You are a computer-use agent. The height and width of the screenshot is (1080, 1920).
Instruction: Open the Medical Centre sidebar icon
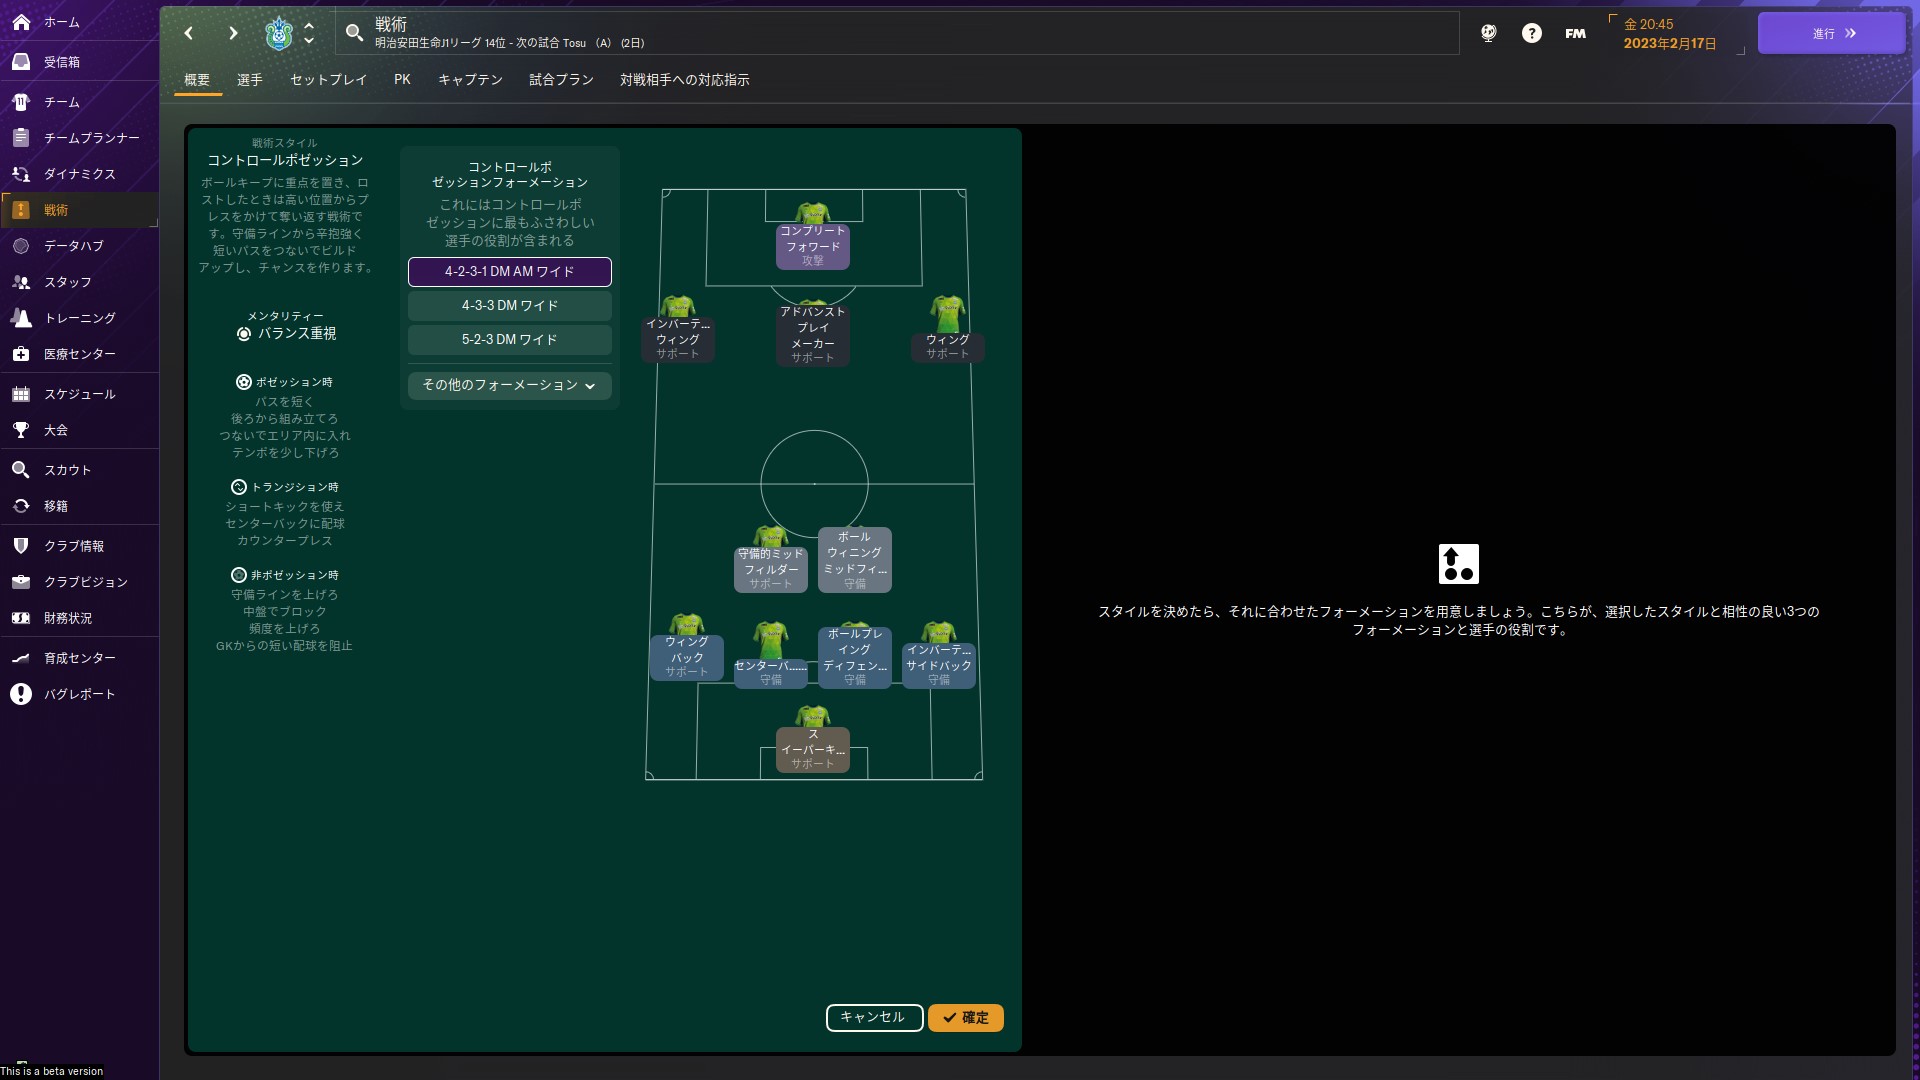coord(21,354)
